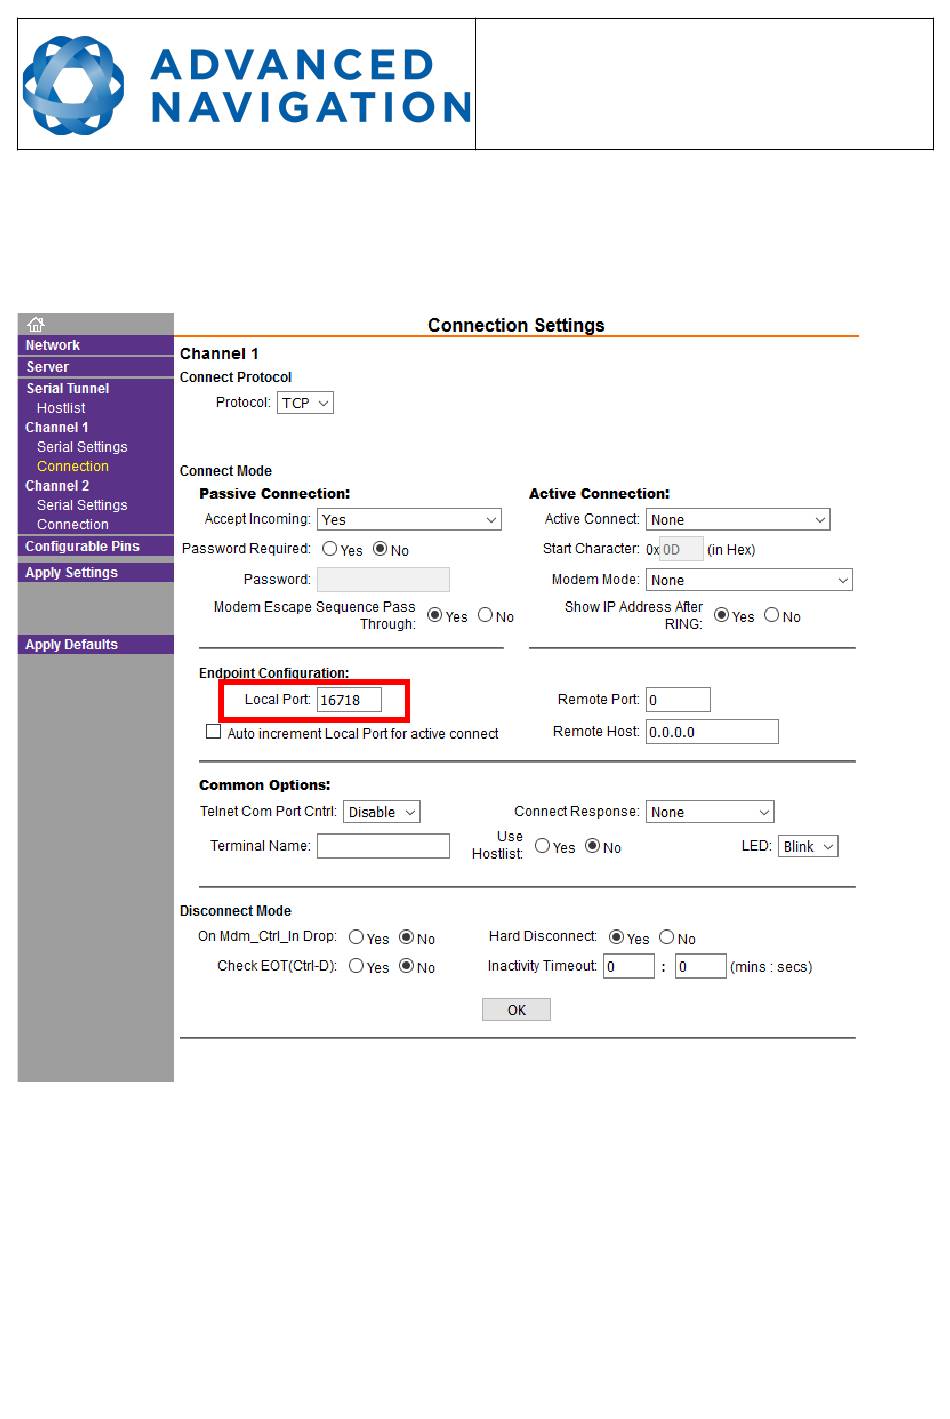Screen dimensions: 950x1419
Task: Open the Protocol TCP dropdown
Action: tap(305, 403)
